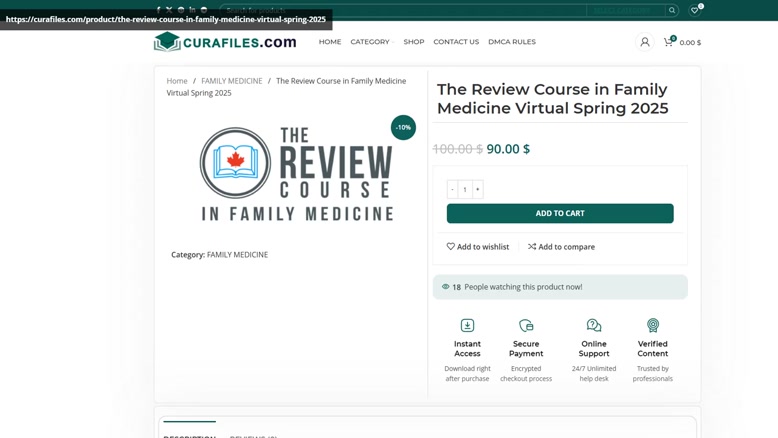Screen dimensions: 778x438
Task: Click the CURAFILES.com logo
Action: coord(225,42)
